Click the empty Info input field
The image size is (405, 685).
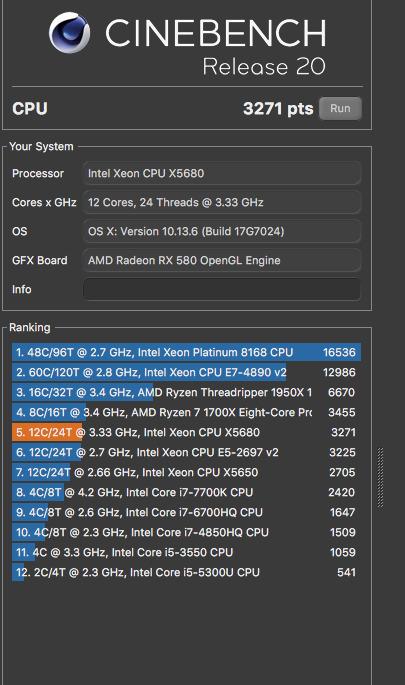[x=222, y=289]
